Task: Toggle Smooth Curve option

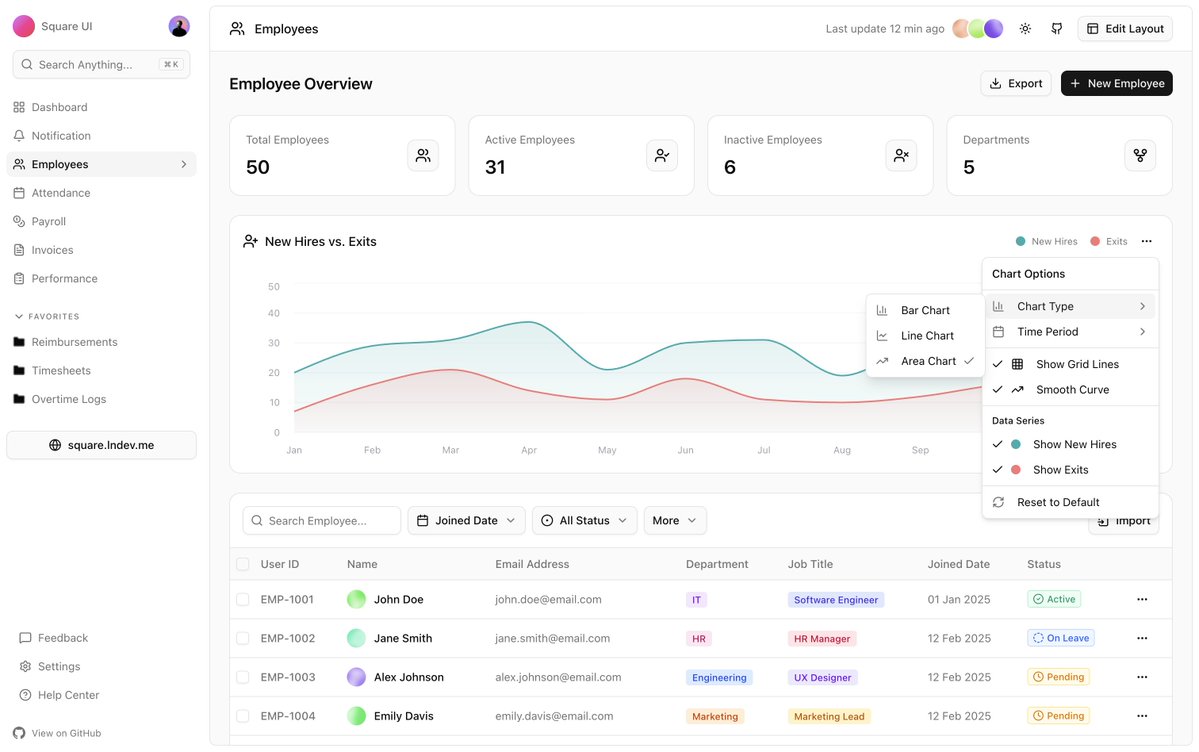Action: click(1071, 389)
